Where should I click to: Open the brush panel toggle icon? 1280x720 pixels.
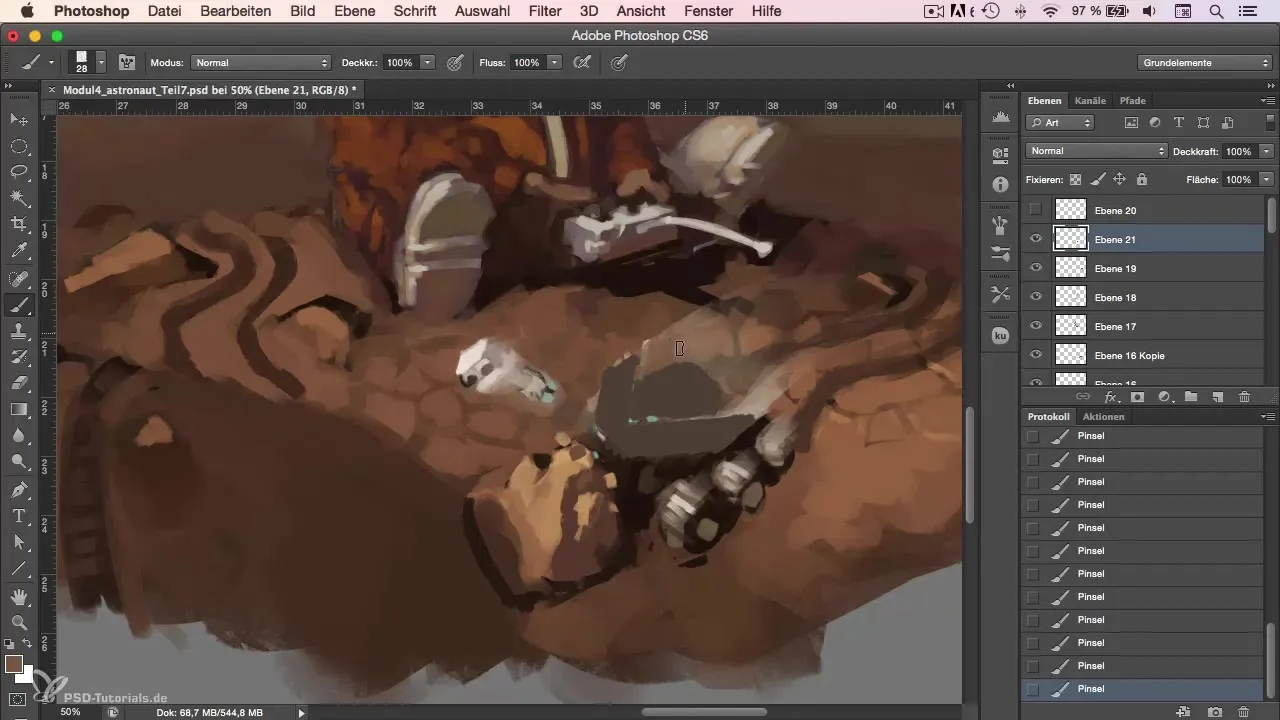[127, 62]
